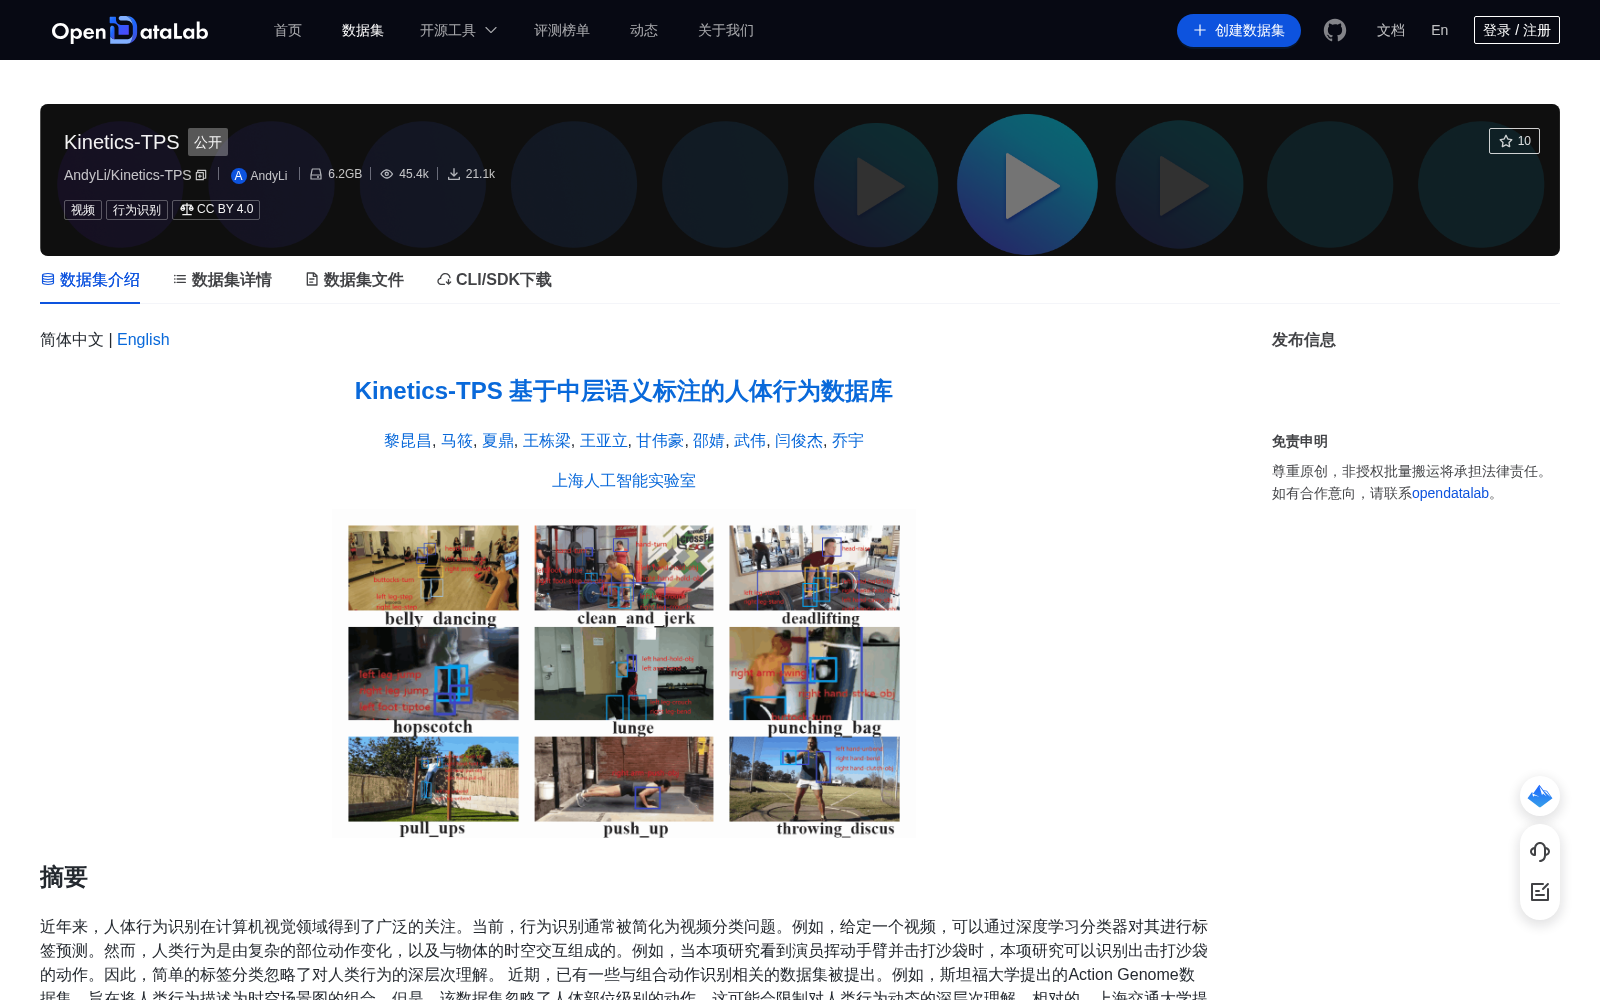Open 评测榜单 in the navigation

[x=562, y=30]
